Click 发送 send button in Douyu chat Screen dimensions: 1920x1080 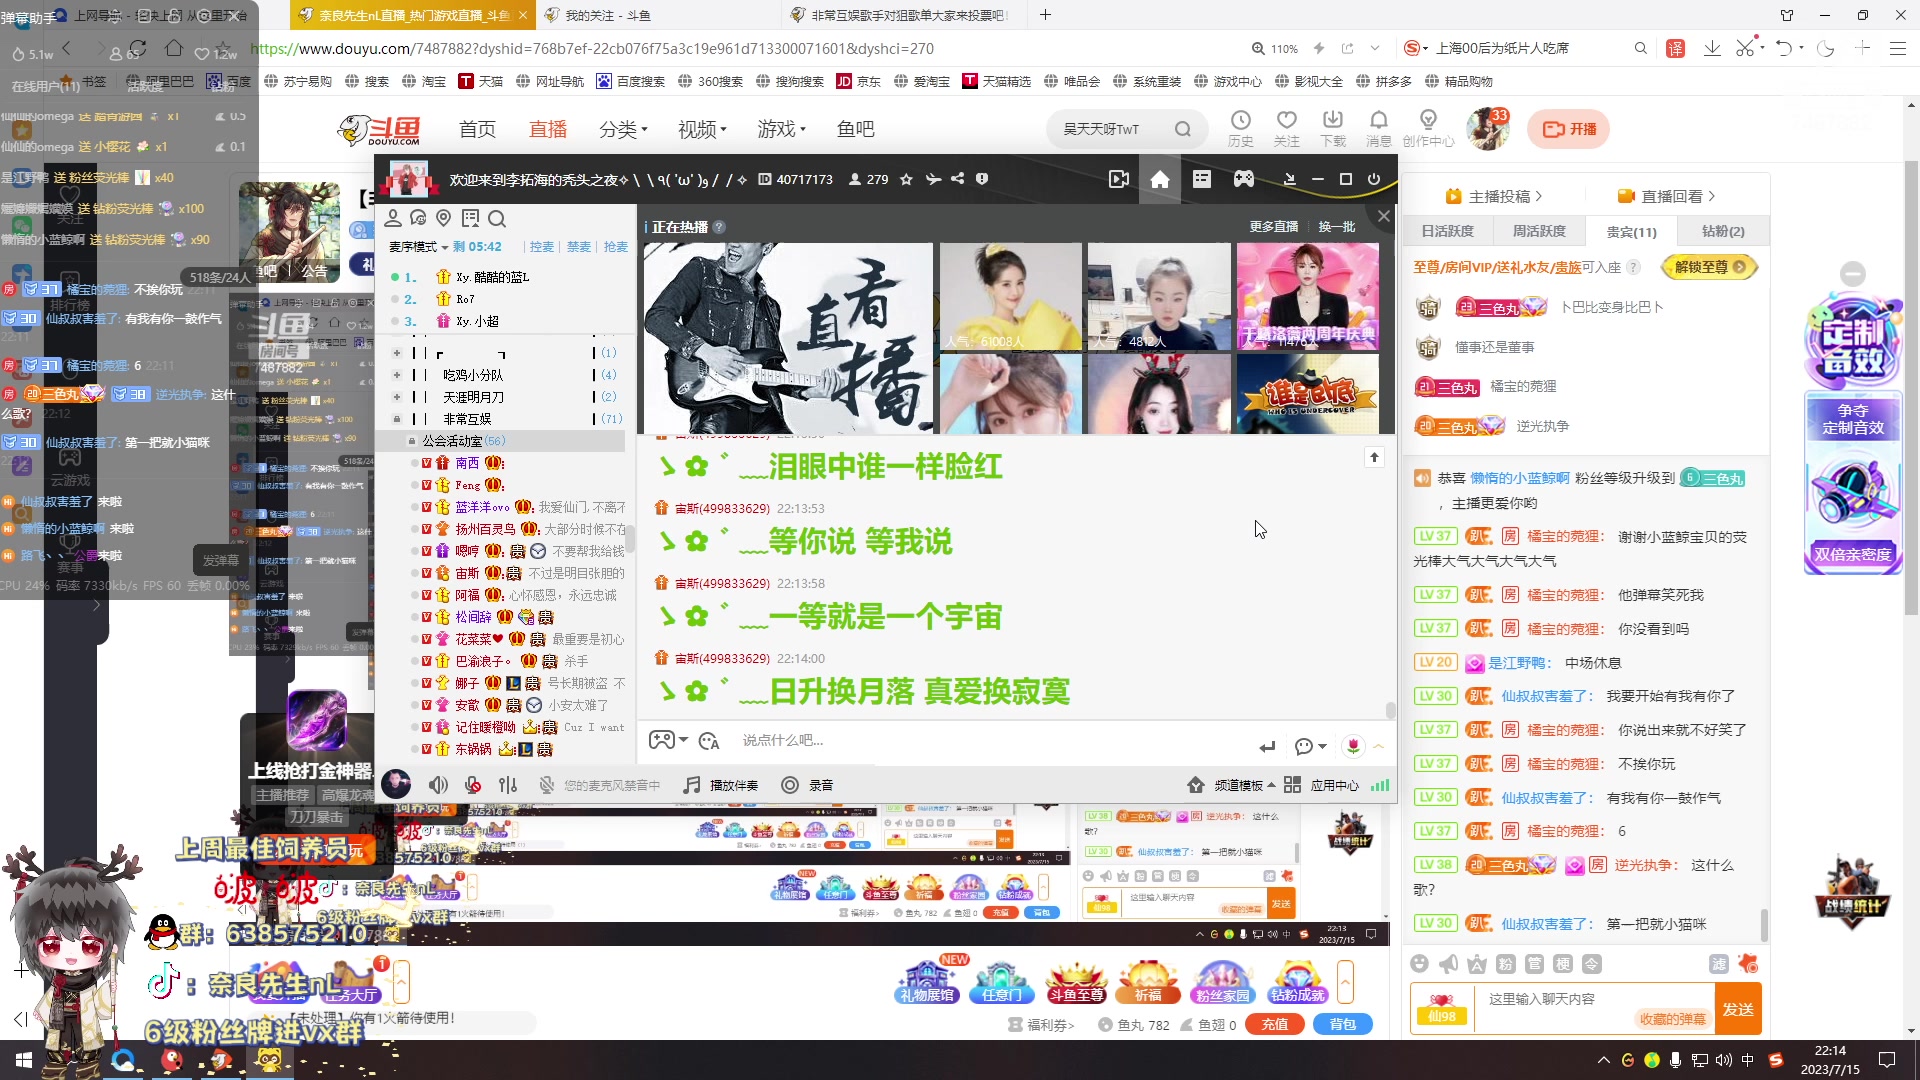pos(1738,1009)
